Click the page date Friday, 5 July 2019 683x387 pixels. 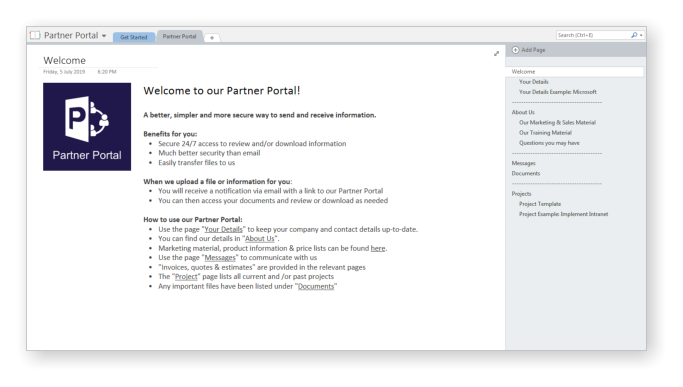64,72
